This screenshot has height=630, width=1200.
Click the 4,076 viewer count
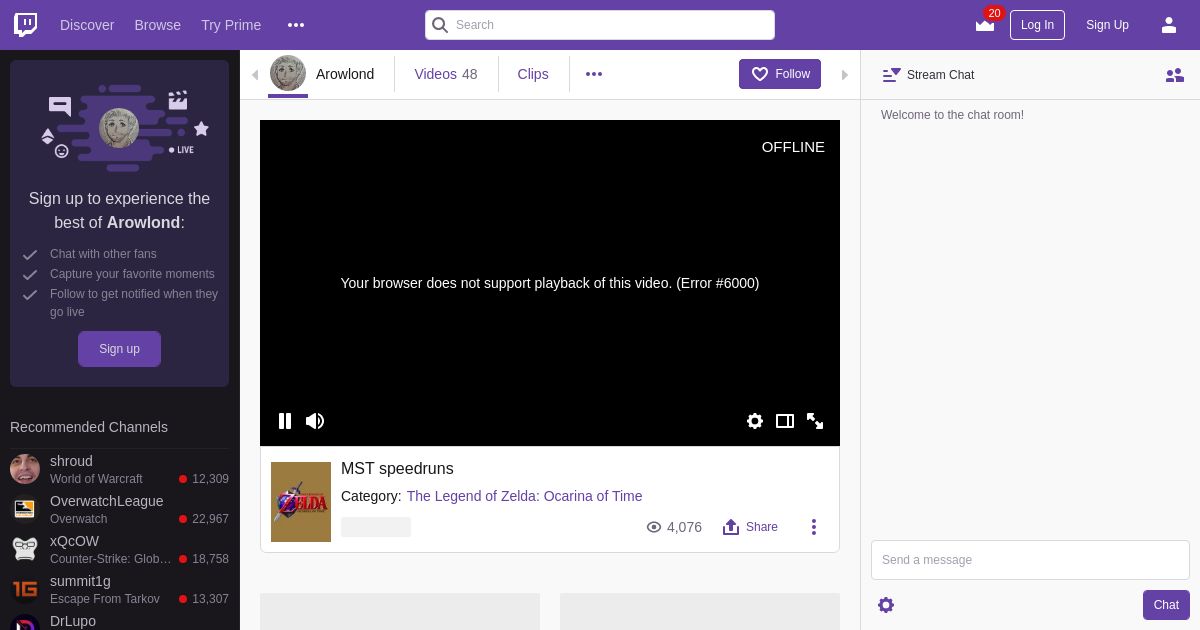pos(684,527)
